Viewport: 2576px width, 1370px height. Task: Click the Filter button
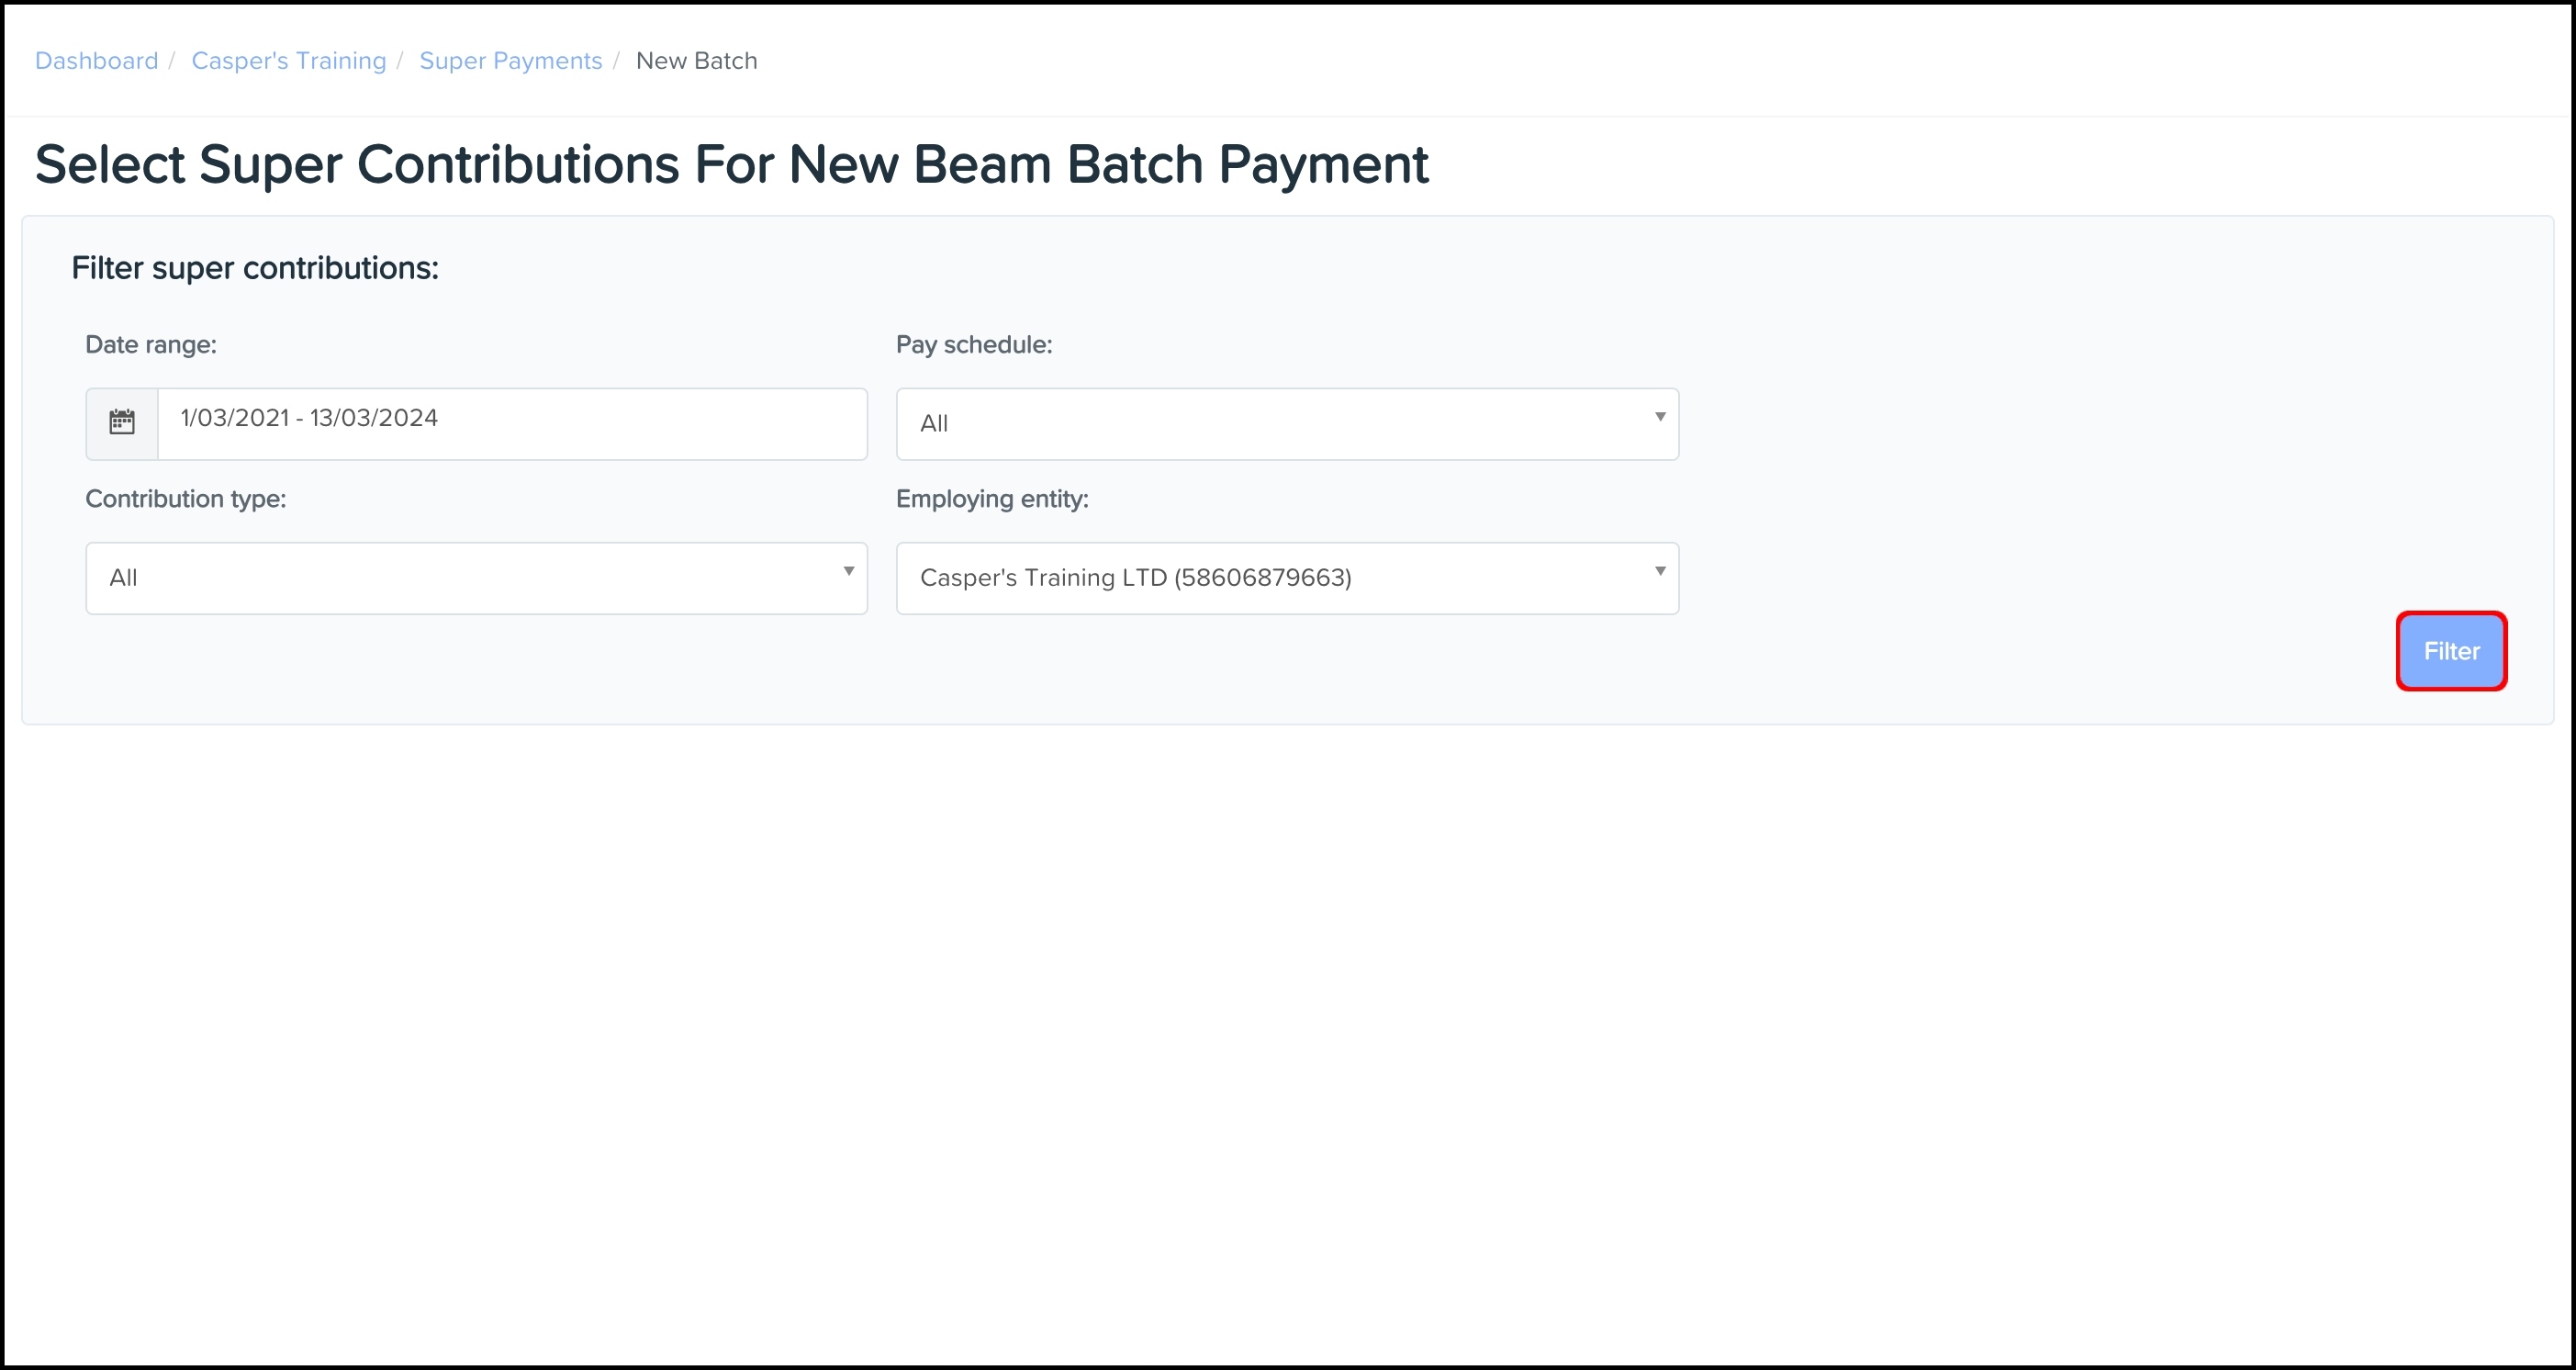2450,651
